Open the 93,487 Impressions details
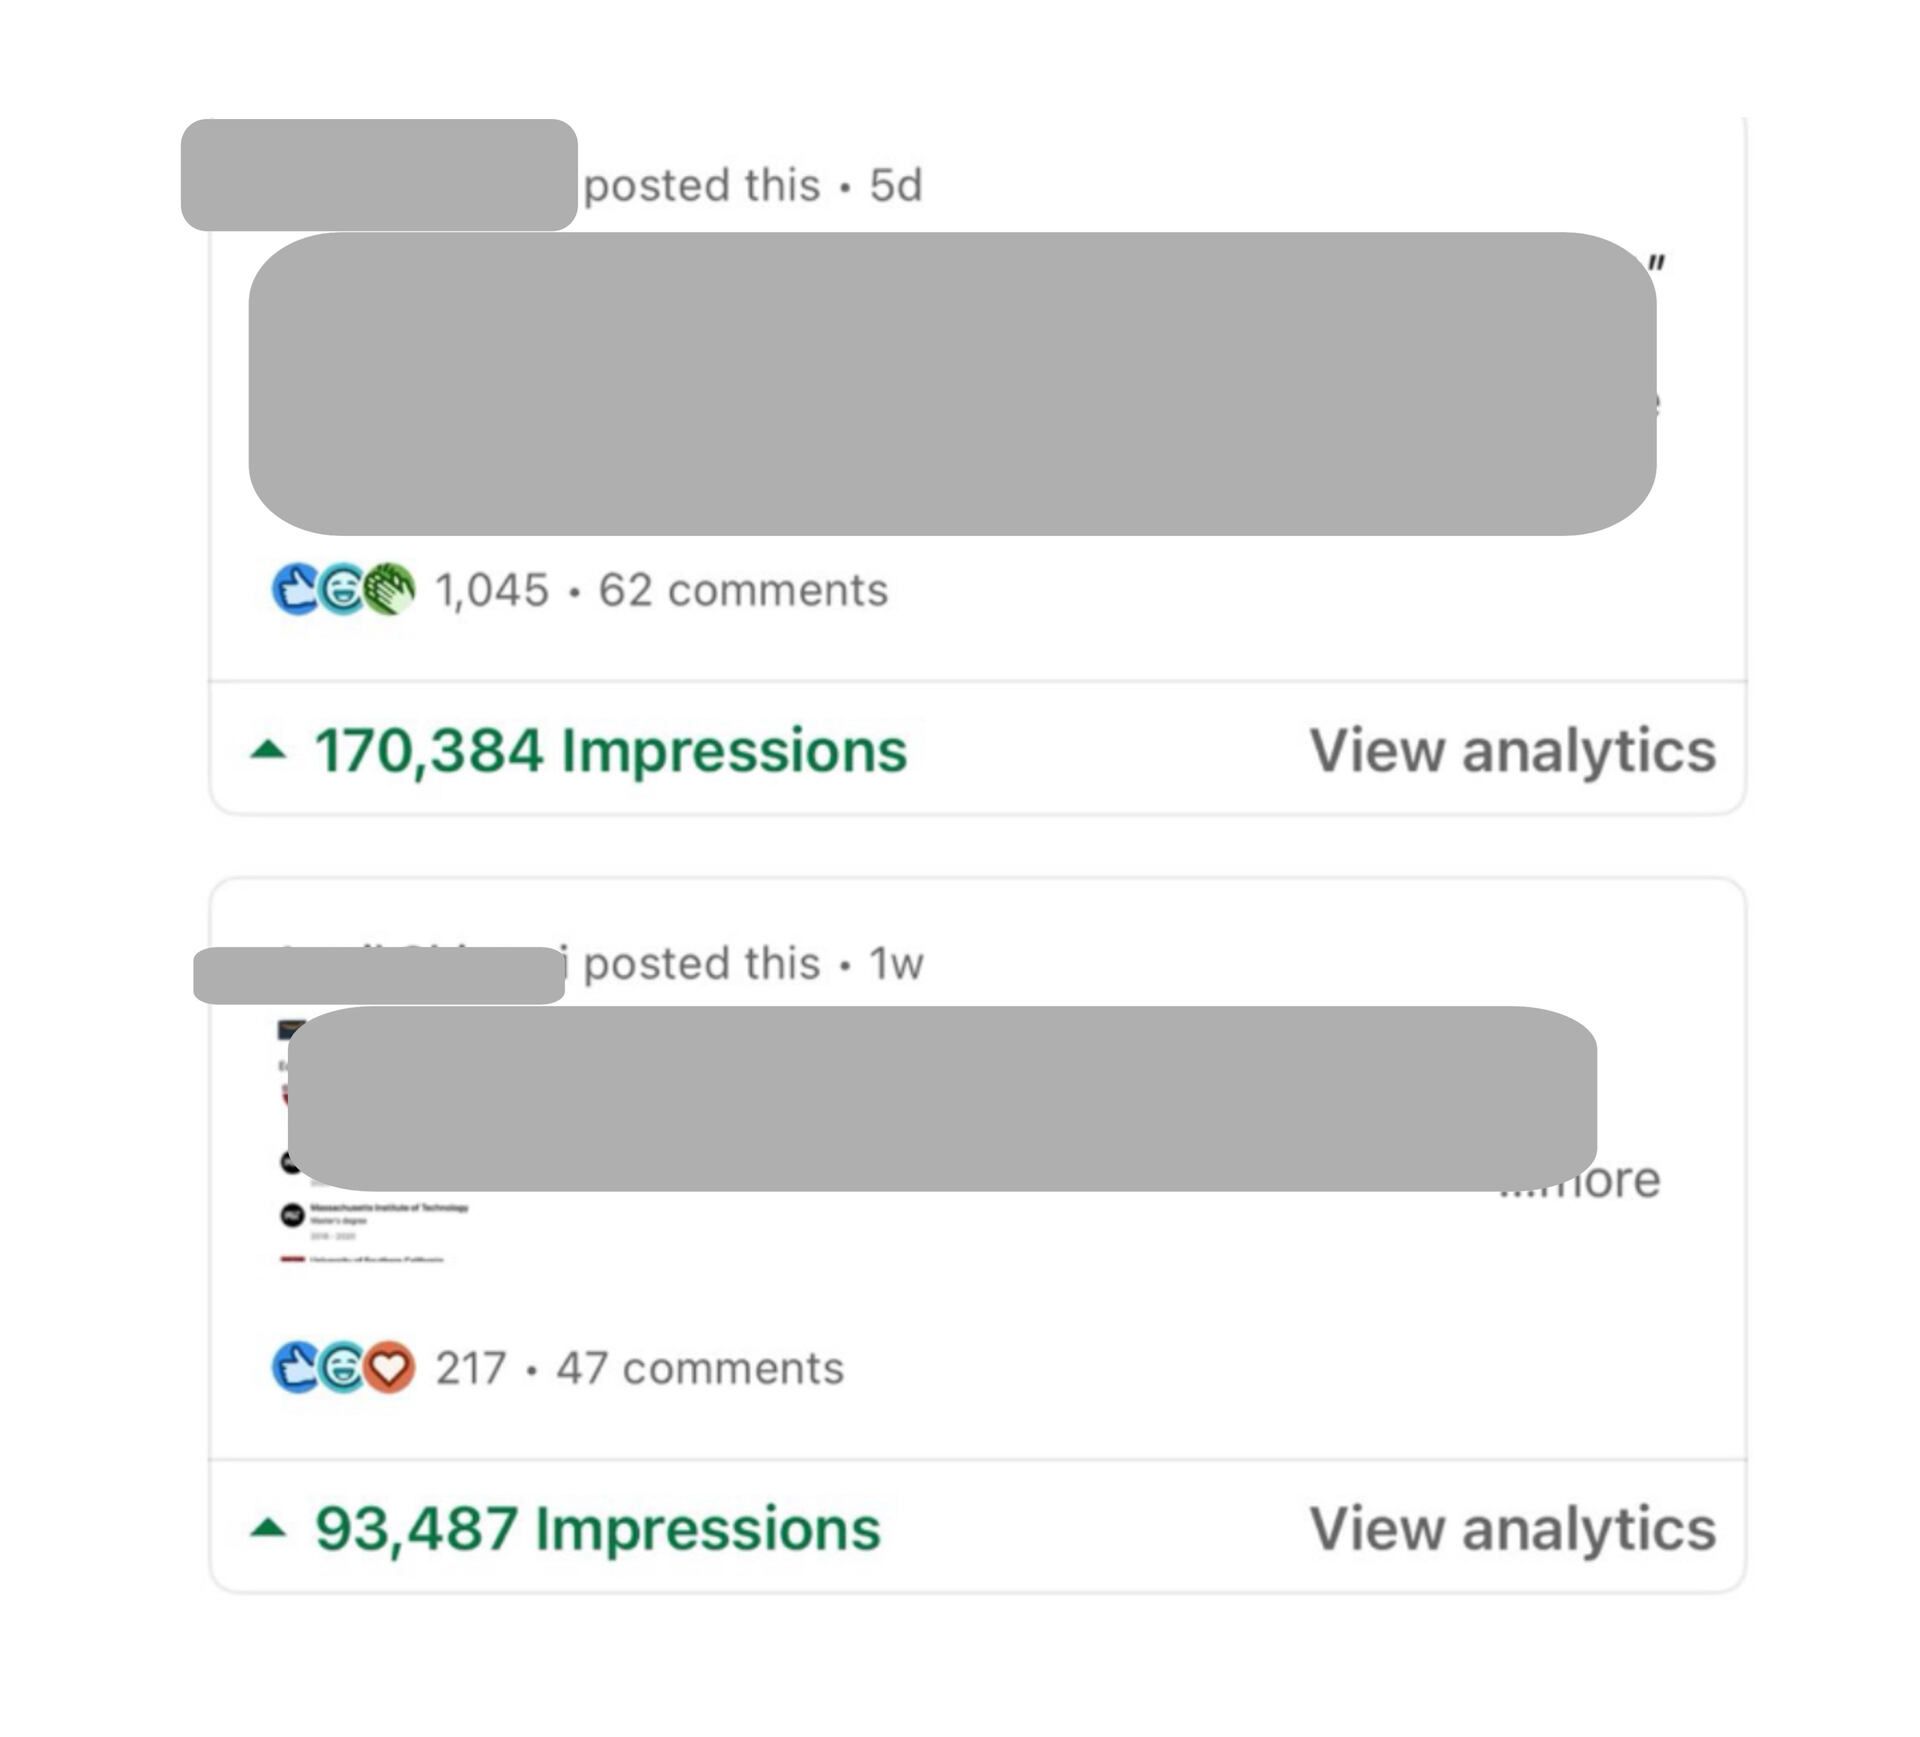Image resolution: width=1920 pixels, height=1737 pixels. click(597, 1529)
